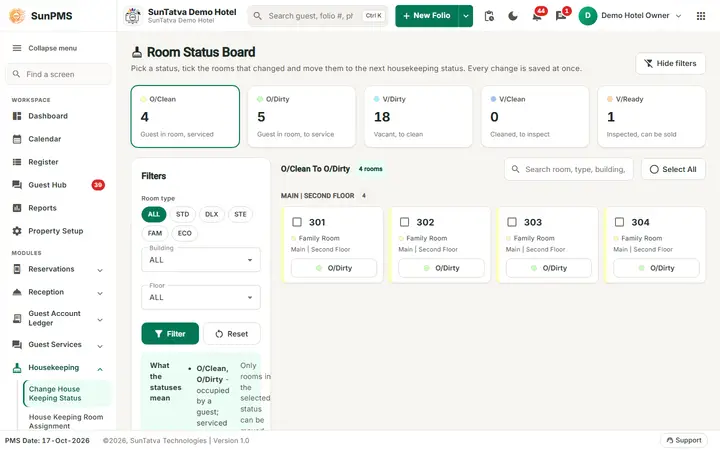Tick the checkbox for room 303
Screen dimensions: 720x450
point(512,222)
